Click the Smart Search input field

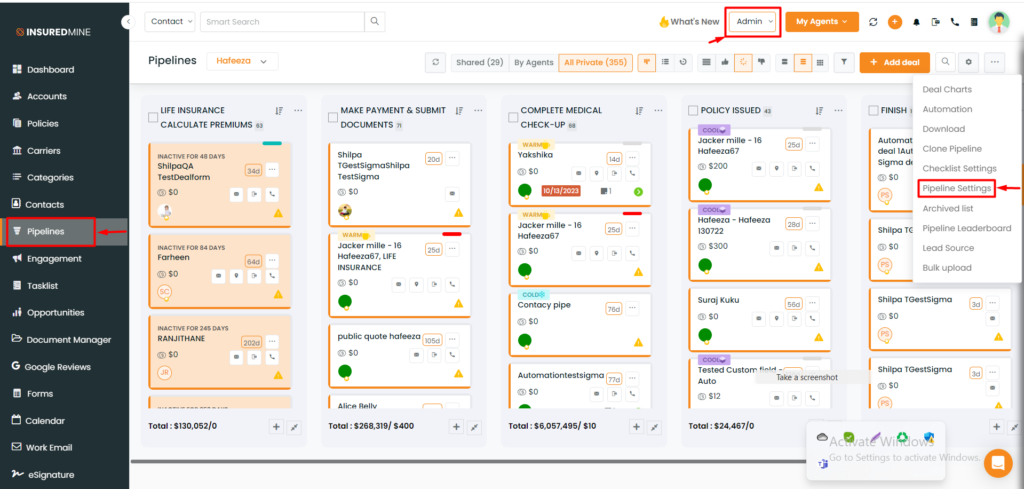[282, 22]
